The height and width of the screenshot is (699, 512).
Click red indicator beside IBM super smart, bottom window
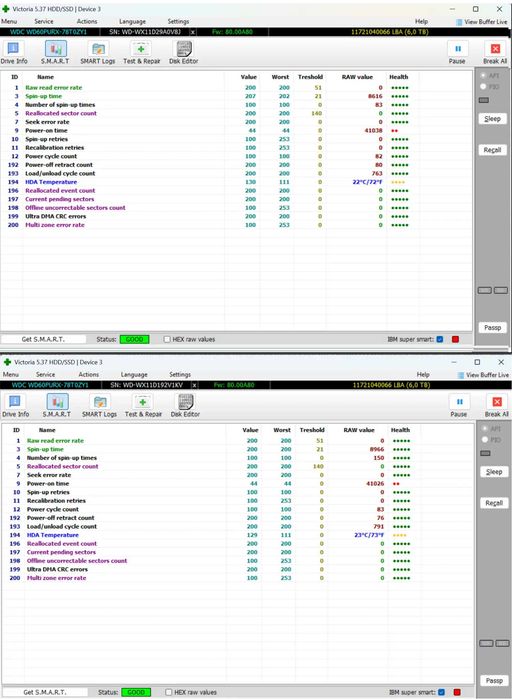click(x=457, y=692)
